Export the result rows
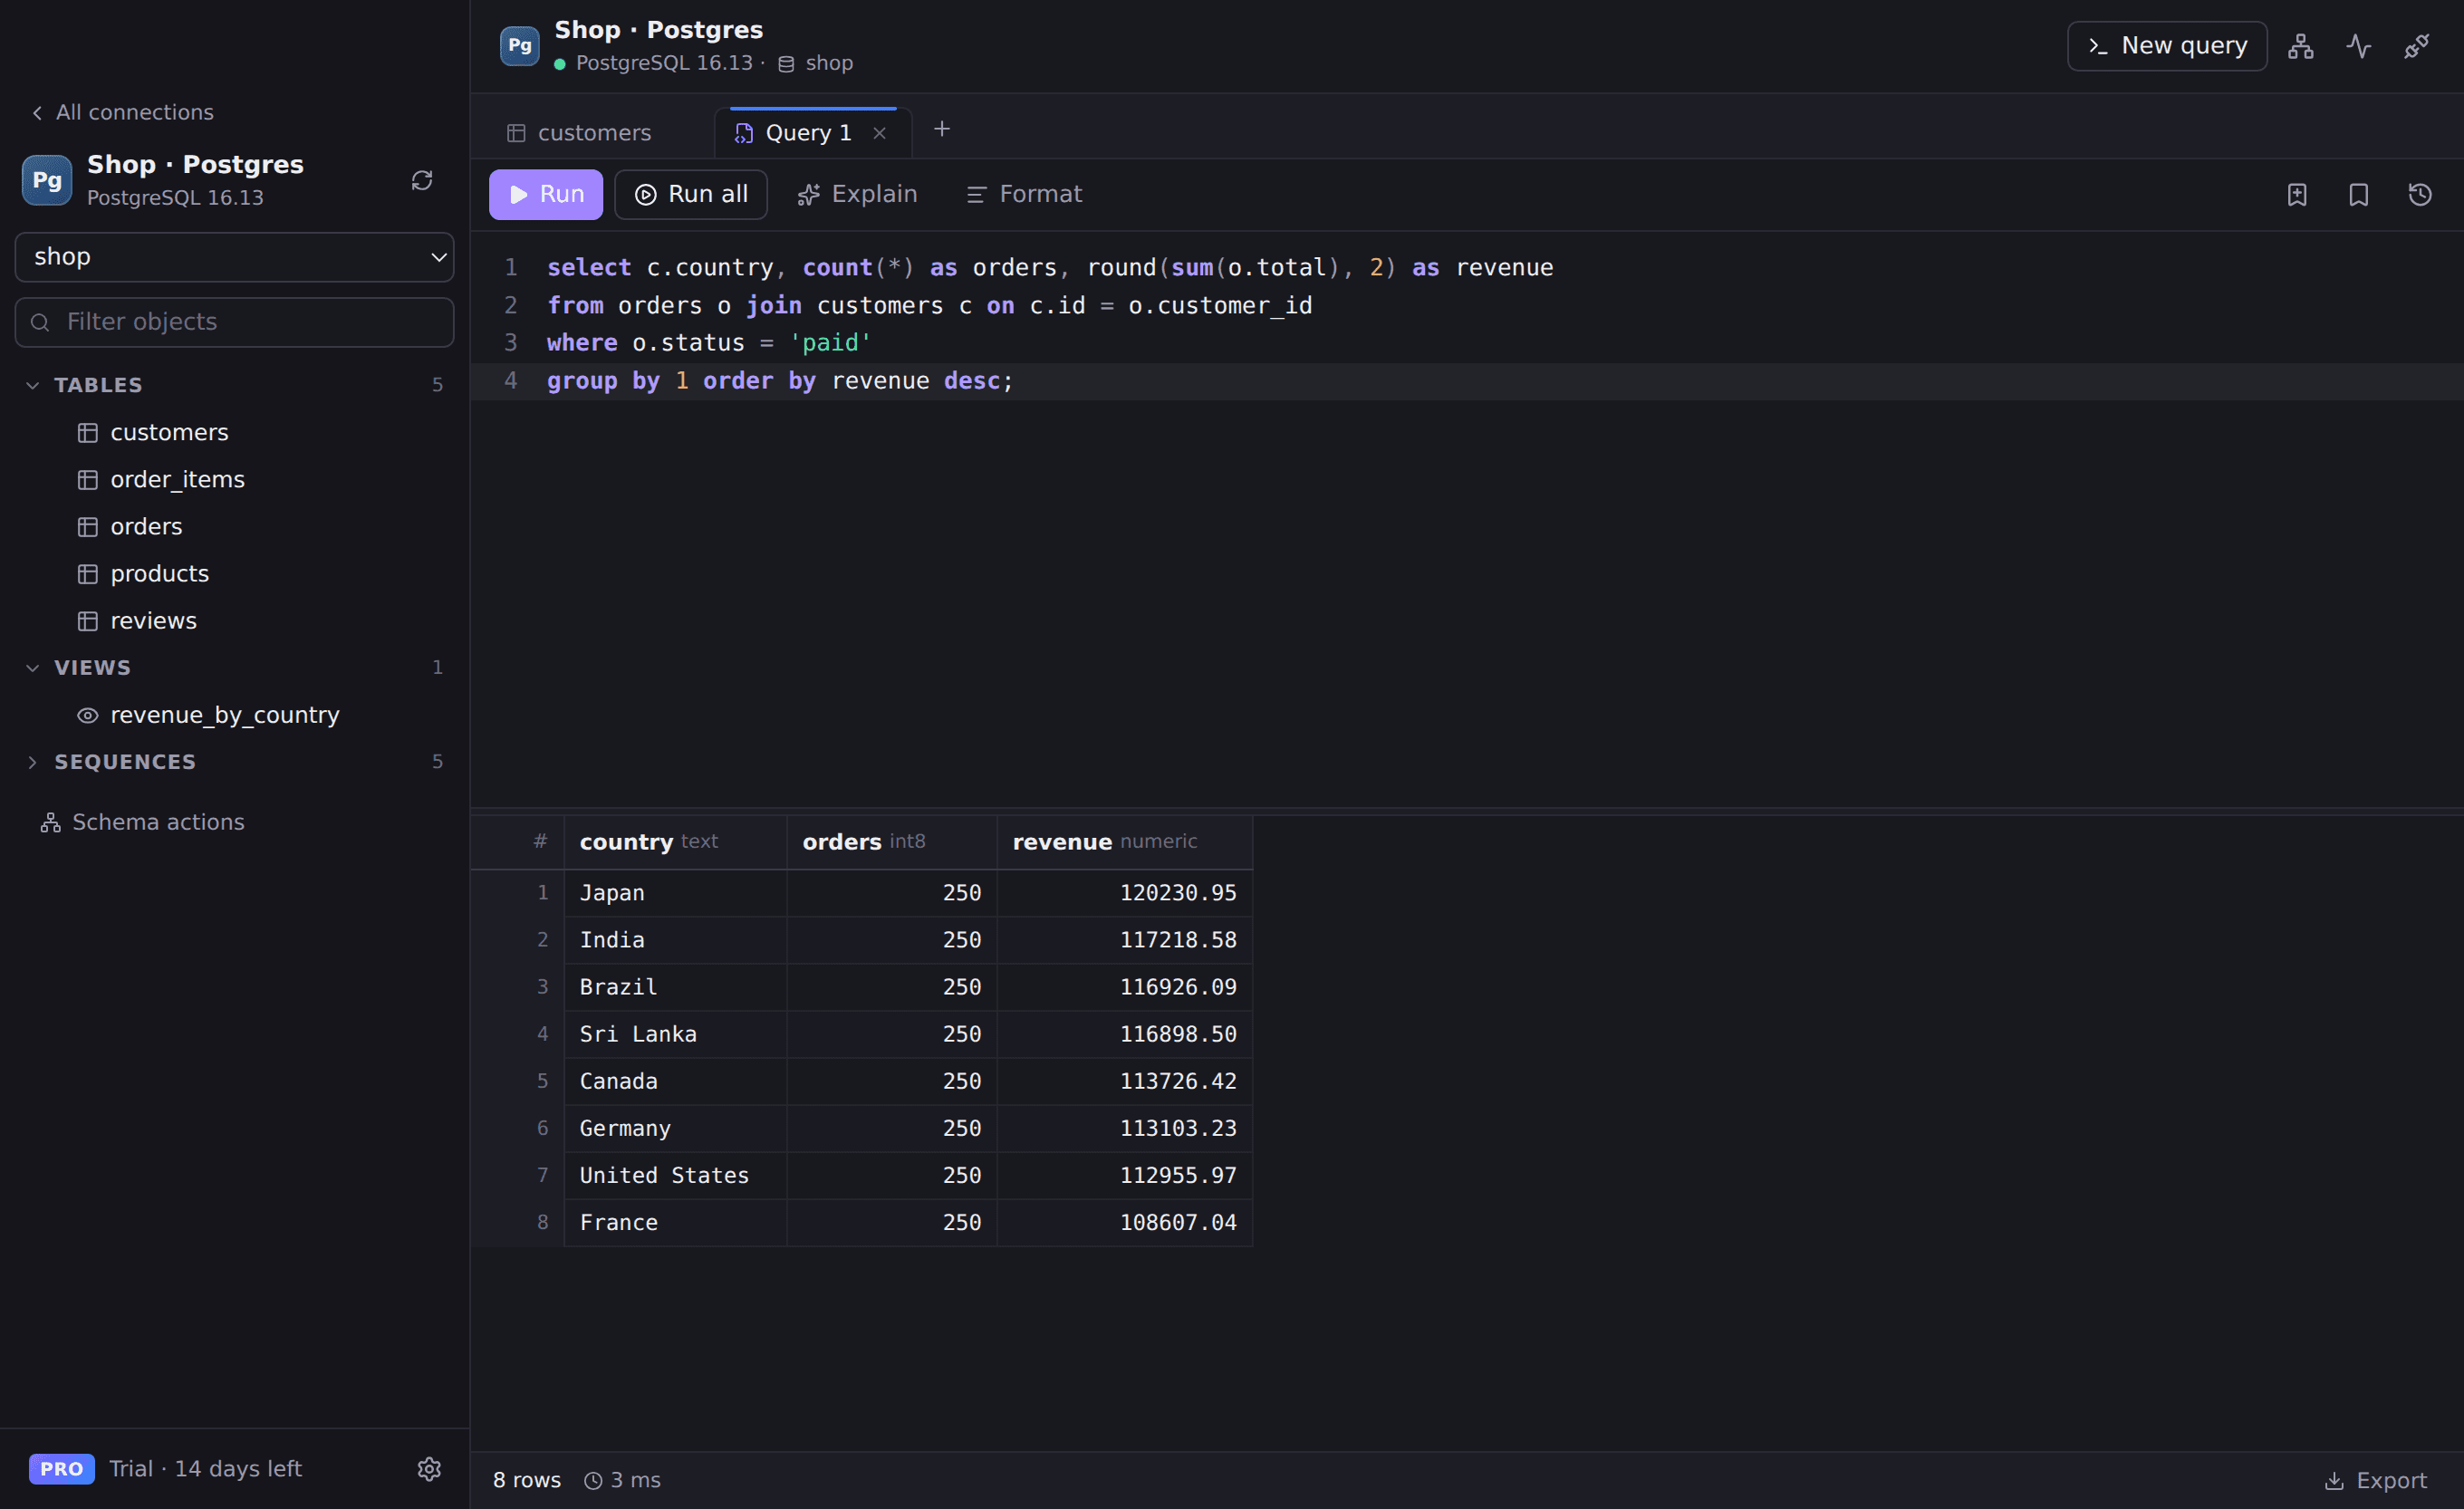Image resolution: width=2464 pixels, height=1509 pixels. coord(2375,1480)
